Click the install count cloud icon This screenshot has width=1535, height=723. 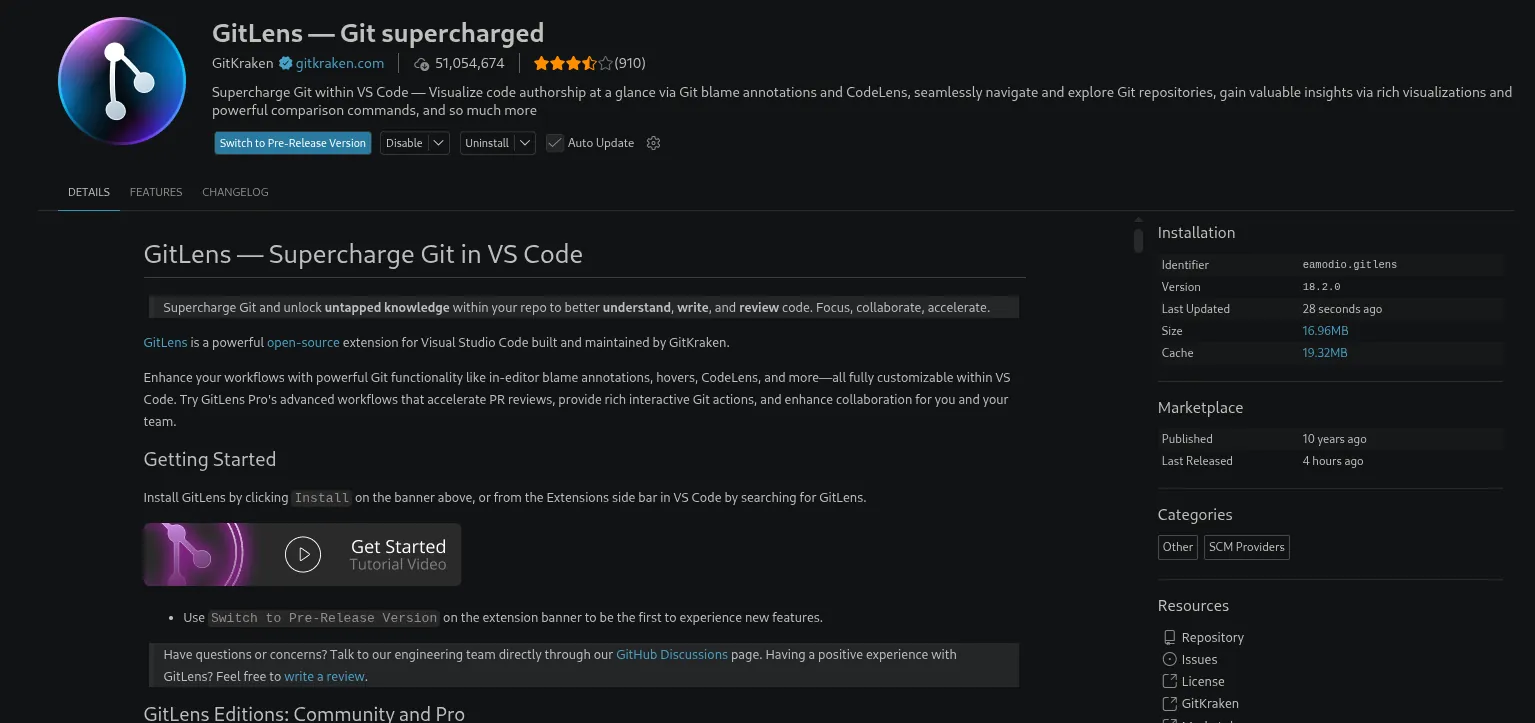pyautogui.click(x=422, y=63)
